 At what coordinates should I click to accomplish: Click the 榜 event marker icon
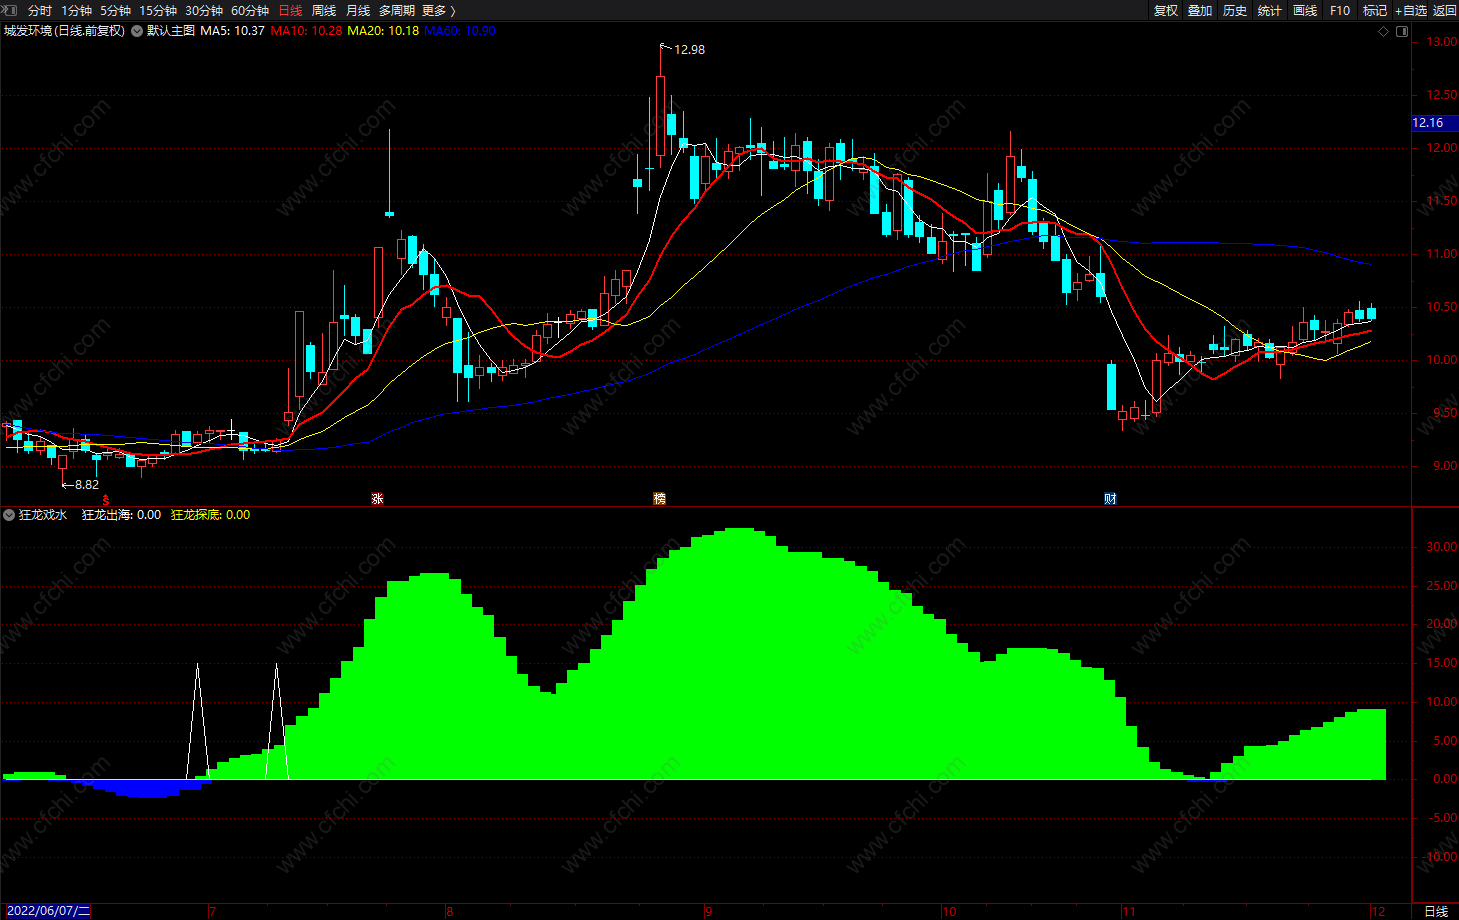tap(659, 498)
